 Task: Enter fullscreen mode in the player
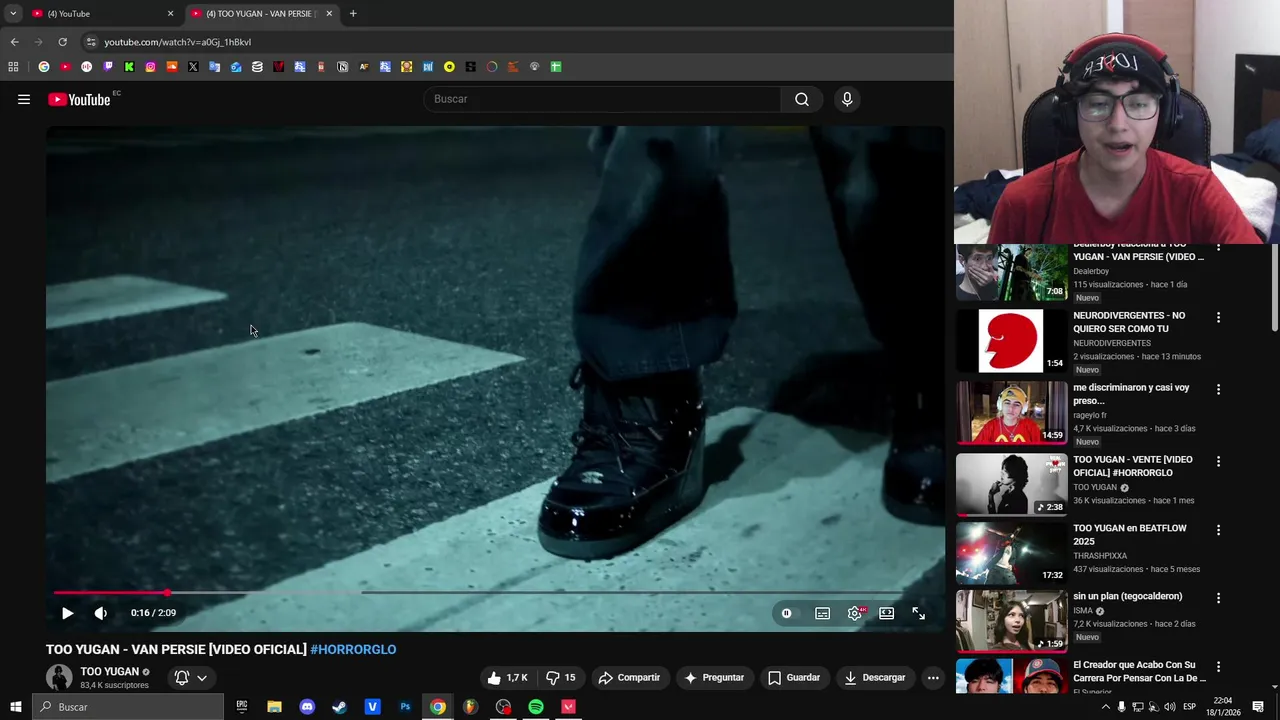point(919,613)
